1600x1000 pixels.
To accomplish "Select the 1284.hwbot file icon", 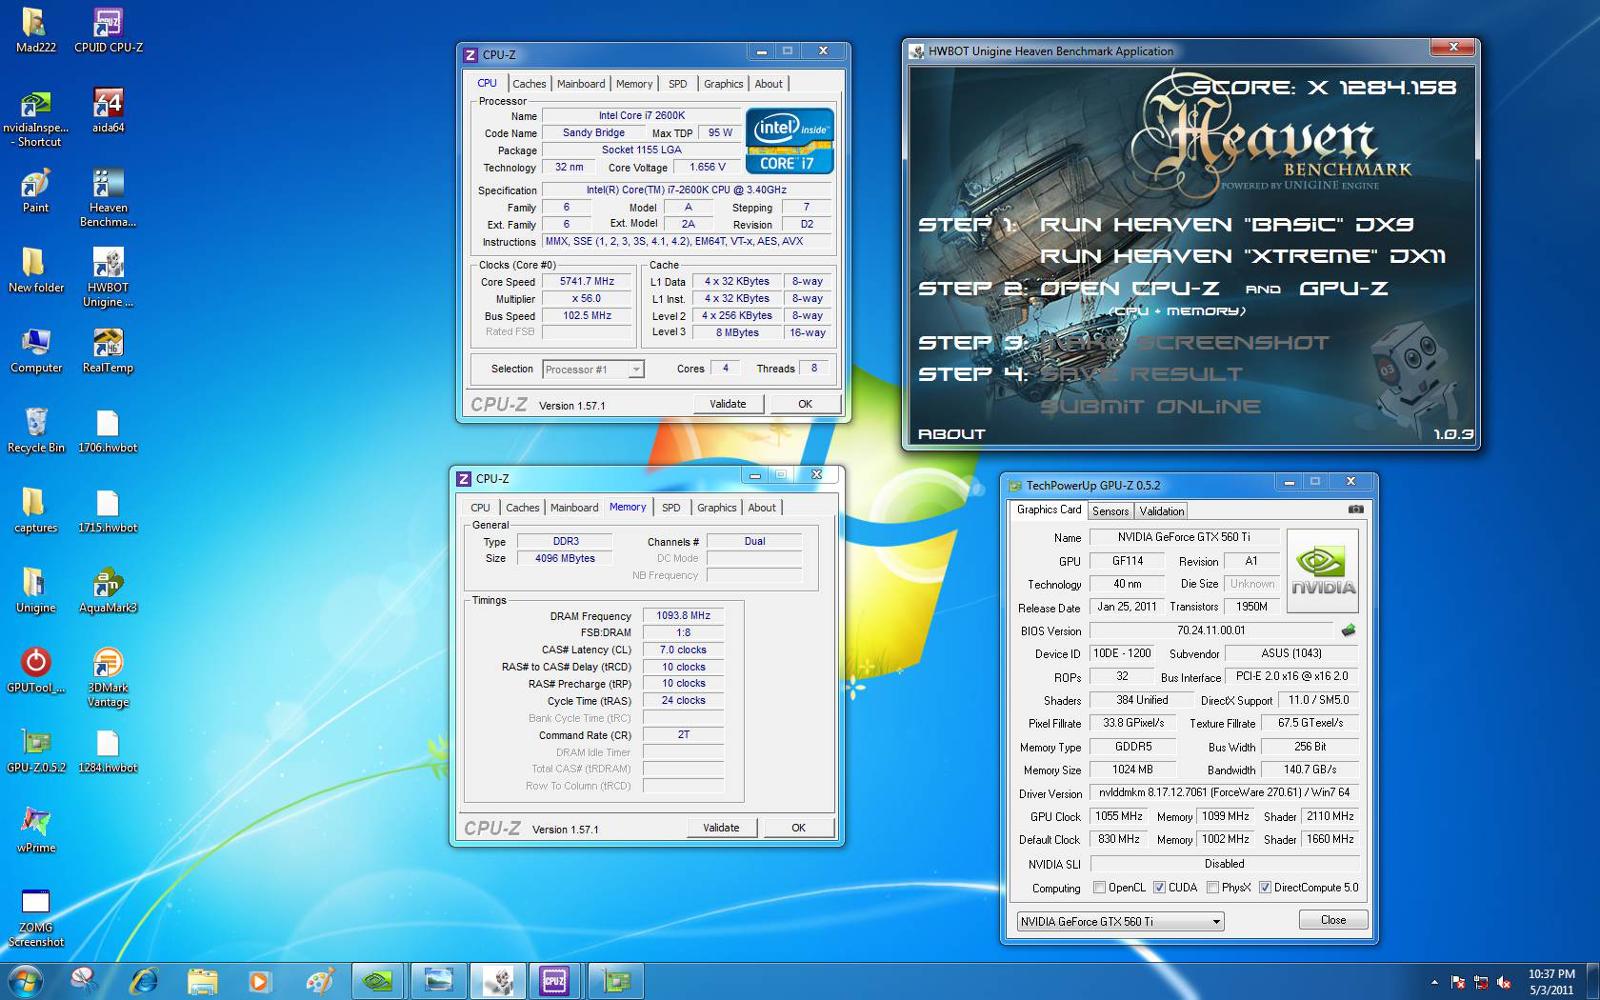I will (108, 750).
